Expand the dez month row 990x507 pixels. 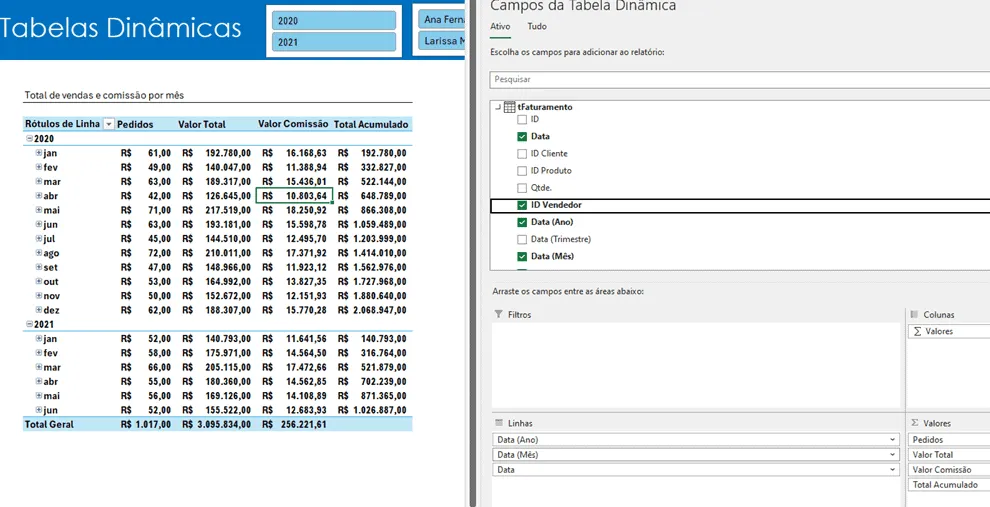(x=39, y=310)
